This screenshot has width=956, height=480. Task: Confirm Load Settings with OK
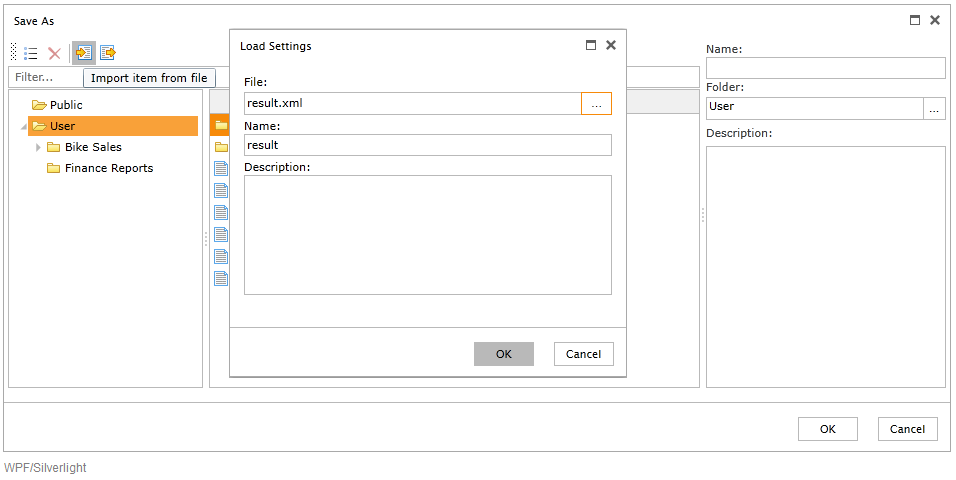point(504,354)
